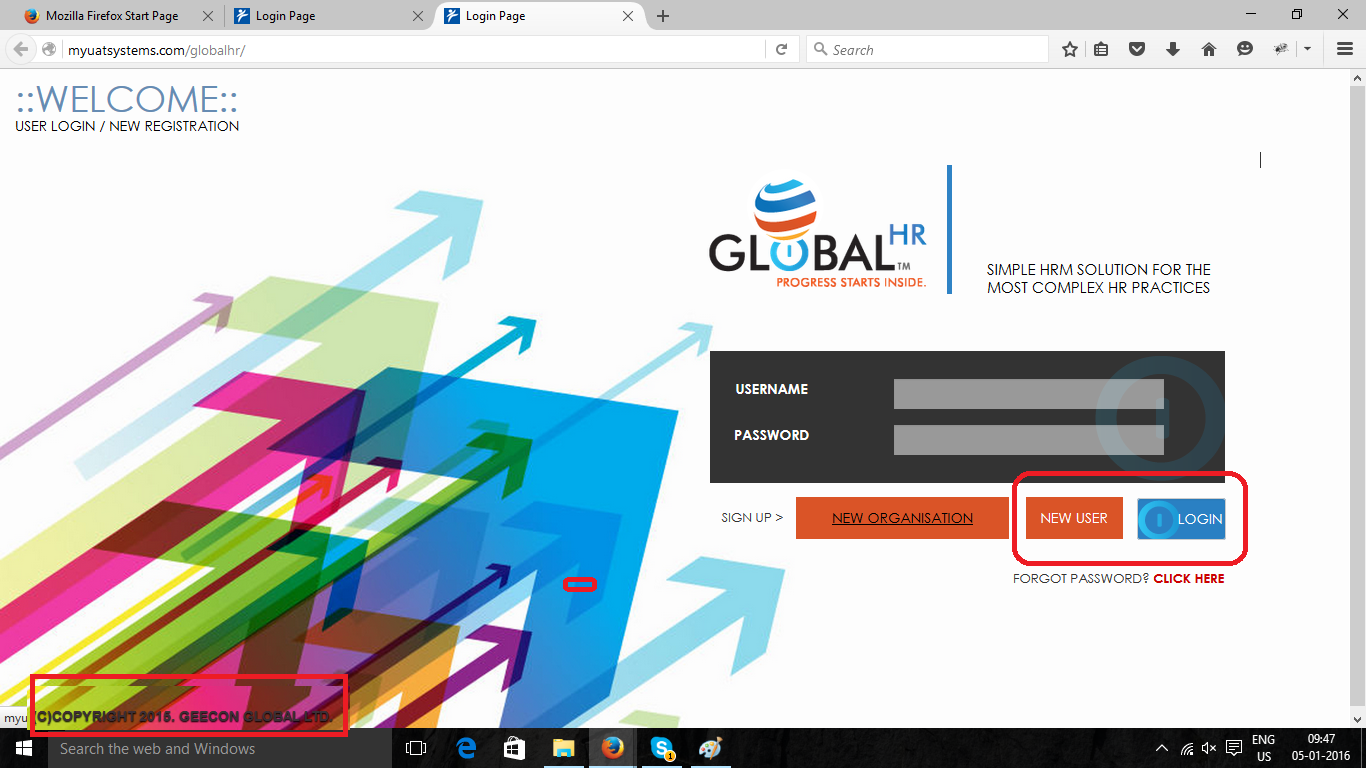Viewport: 1366px width, 768px height.
Task: Bookmark this page with the star icon
Action: pyautogui.click(x=1070, y=49)
